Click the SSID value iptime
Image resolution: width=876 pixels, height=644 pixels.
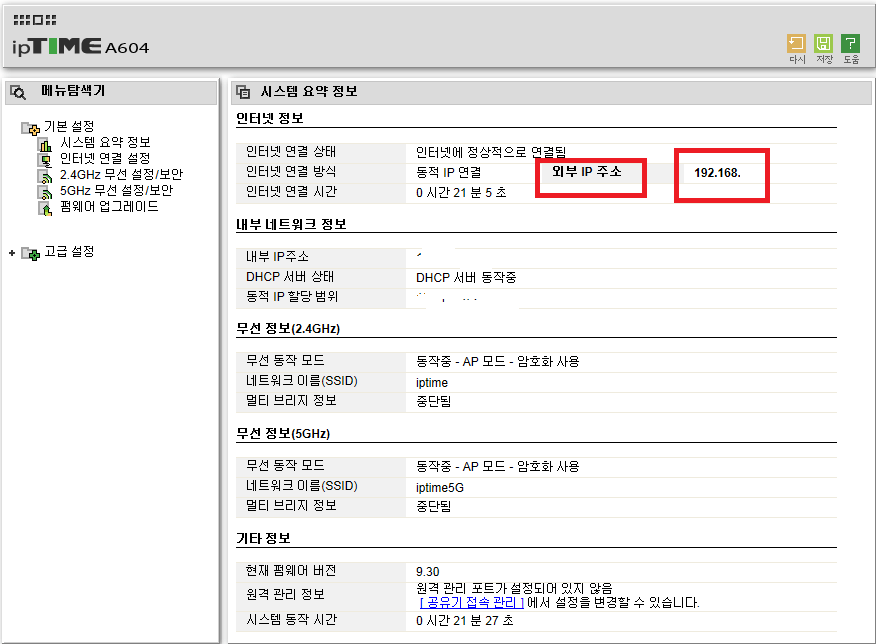(432, 383)
